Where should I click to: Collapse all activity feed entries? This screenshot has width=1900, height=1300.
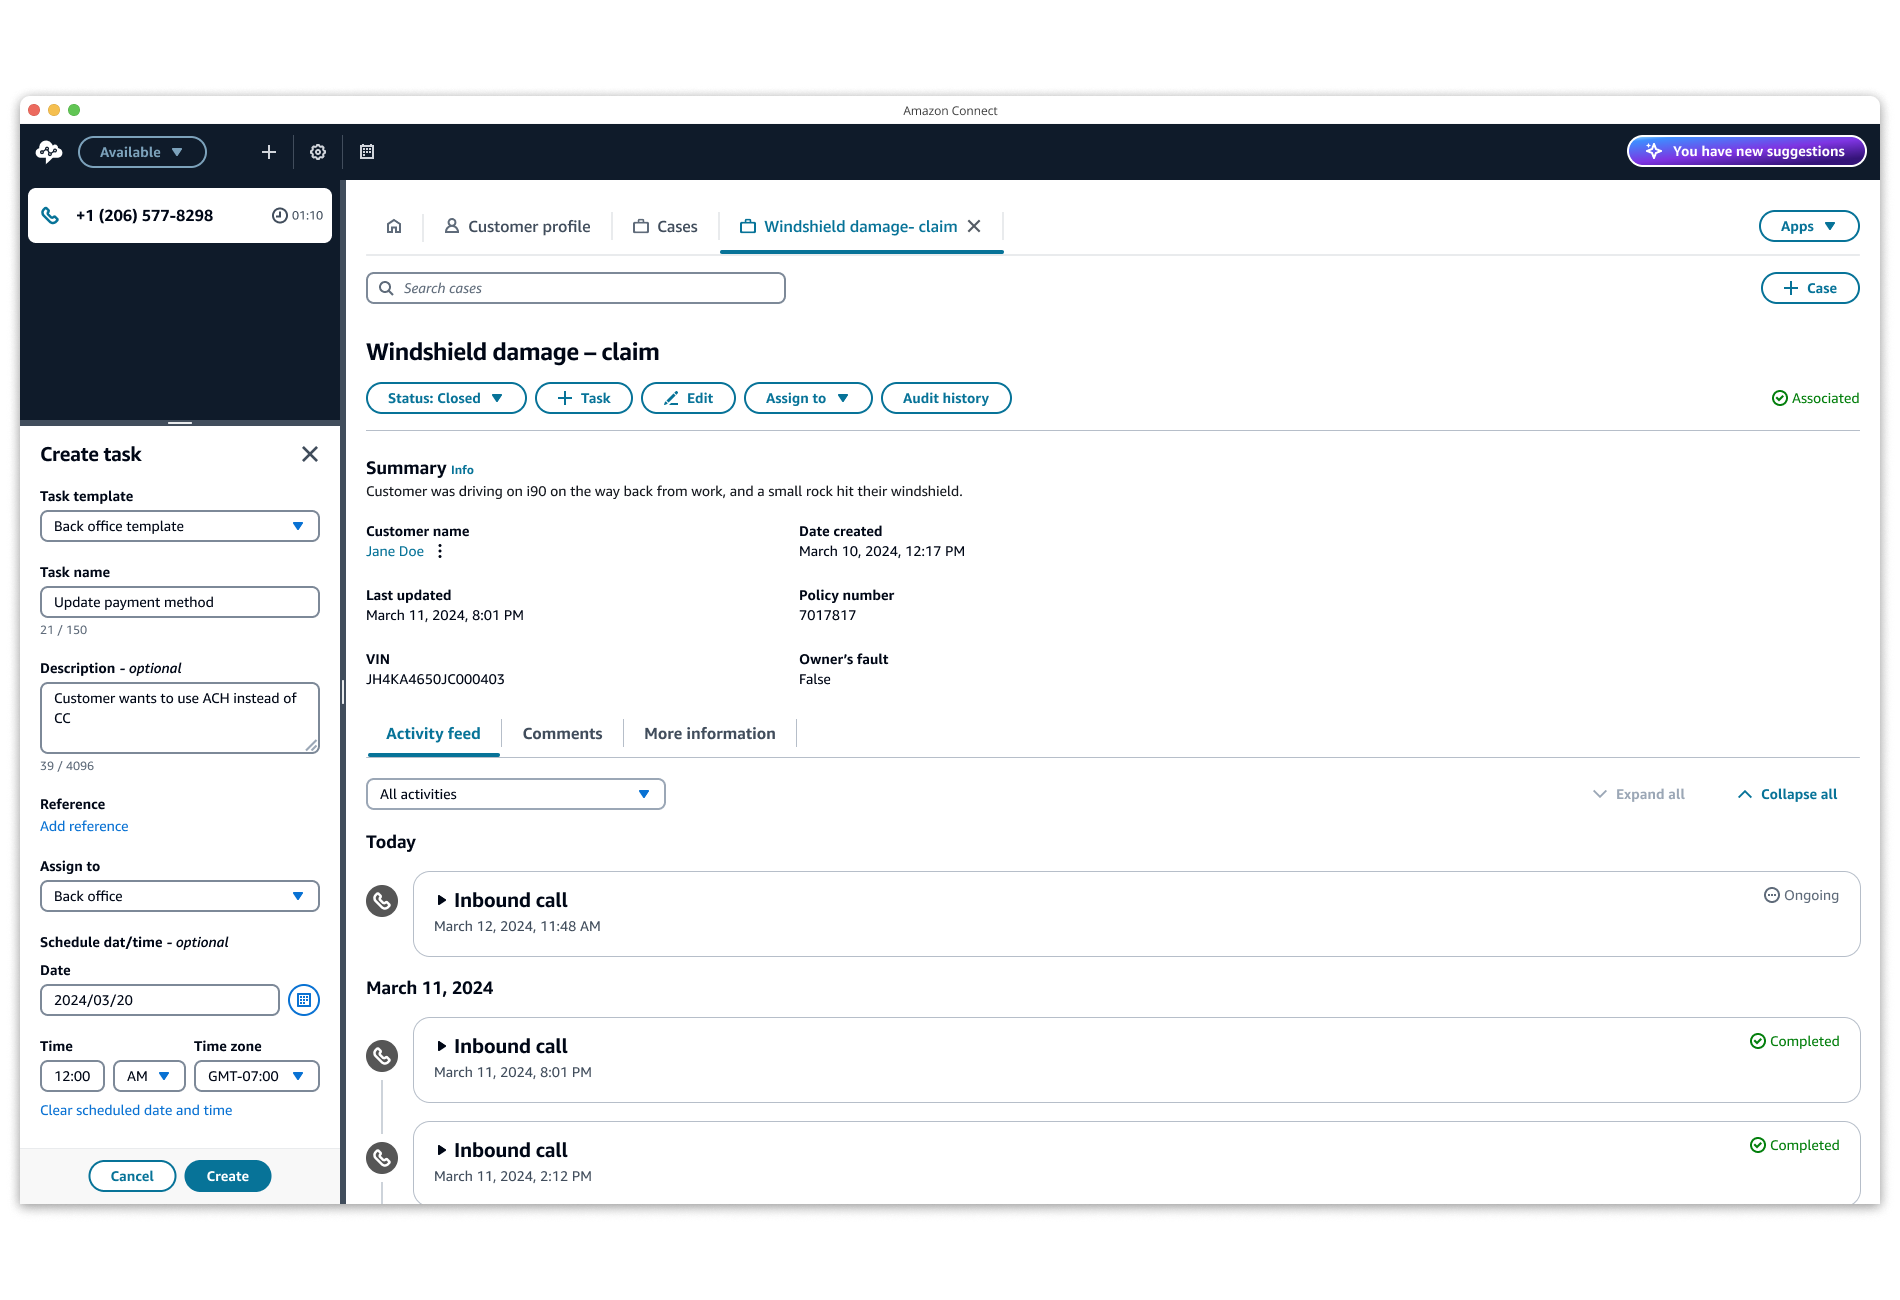(1786, 793)
